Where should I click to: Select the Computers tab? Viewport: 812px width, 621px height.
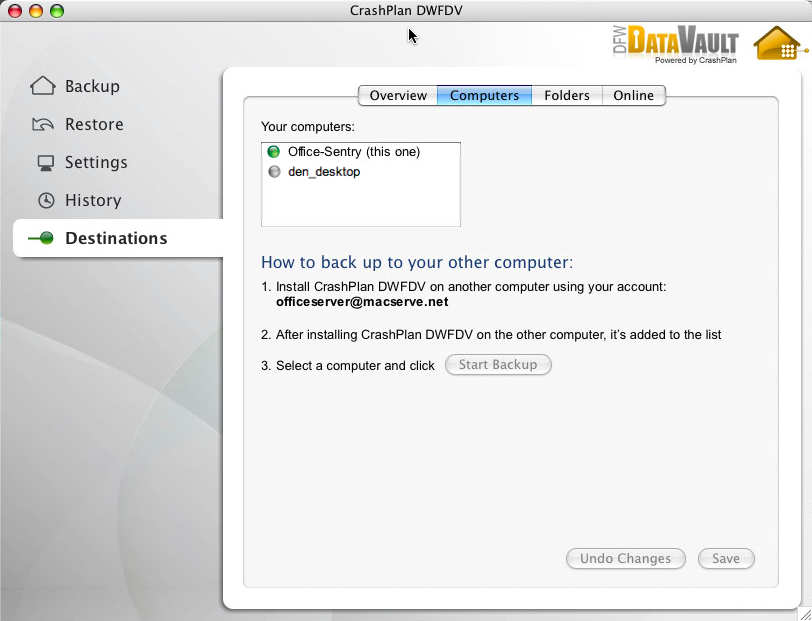tap(484, 95)
